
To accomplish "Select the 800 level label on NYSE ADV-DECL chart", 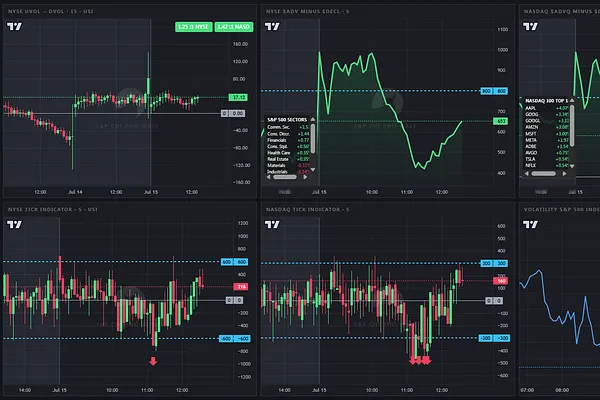I will click(x=494, y=91).
